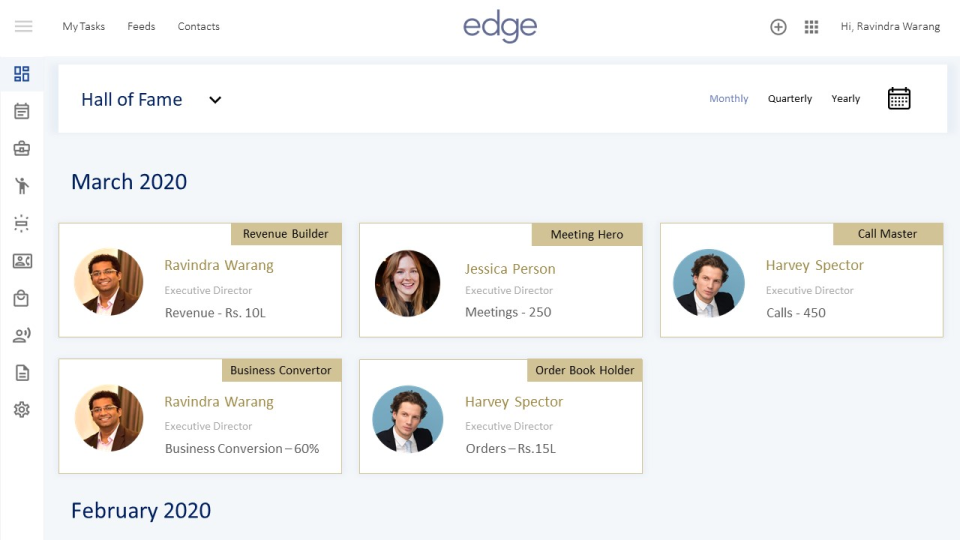Image resolution: width=960 pixels, height=540 pixels.
Task: Expand the Hall of Fame dropdown chevron
Action: pos(215,100)
